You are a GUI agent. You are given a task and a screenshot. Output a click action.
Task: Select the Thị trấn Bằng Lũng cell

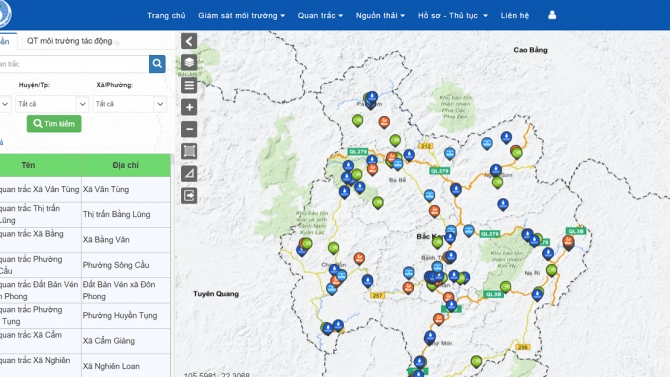tap(126, 215)
